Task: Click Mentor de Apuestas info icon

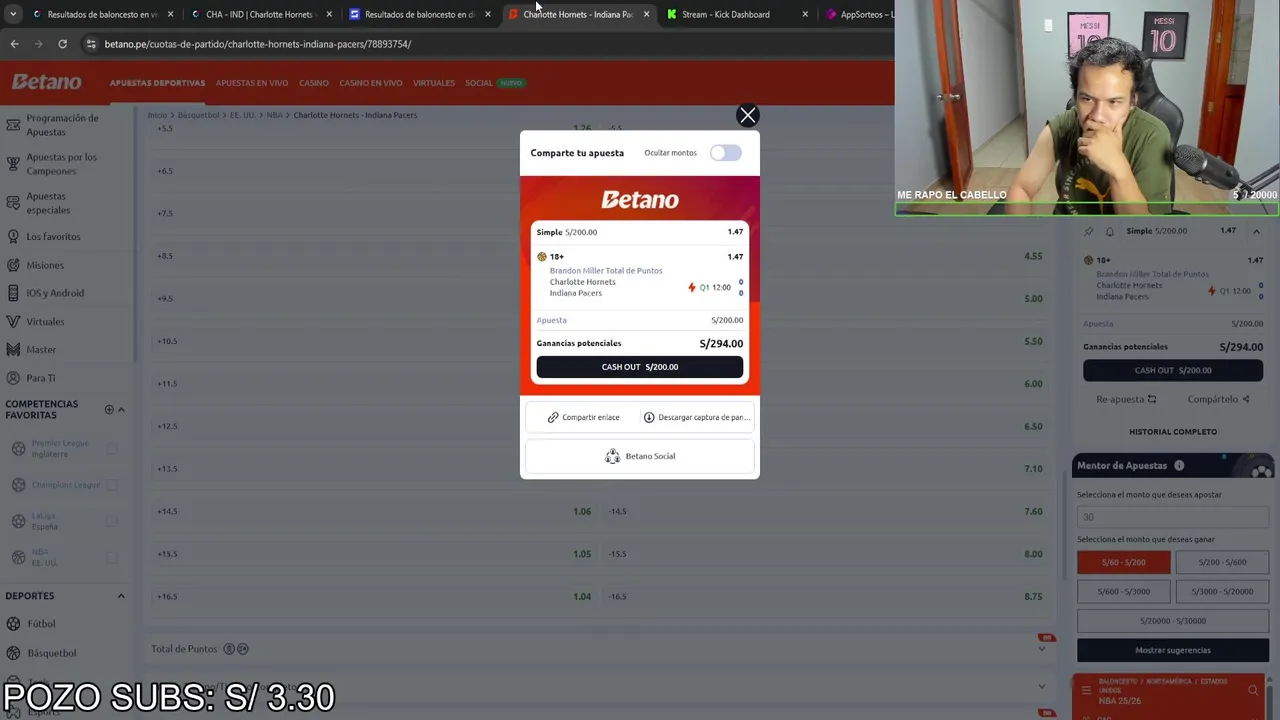Action: point(1179,466)
